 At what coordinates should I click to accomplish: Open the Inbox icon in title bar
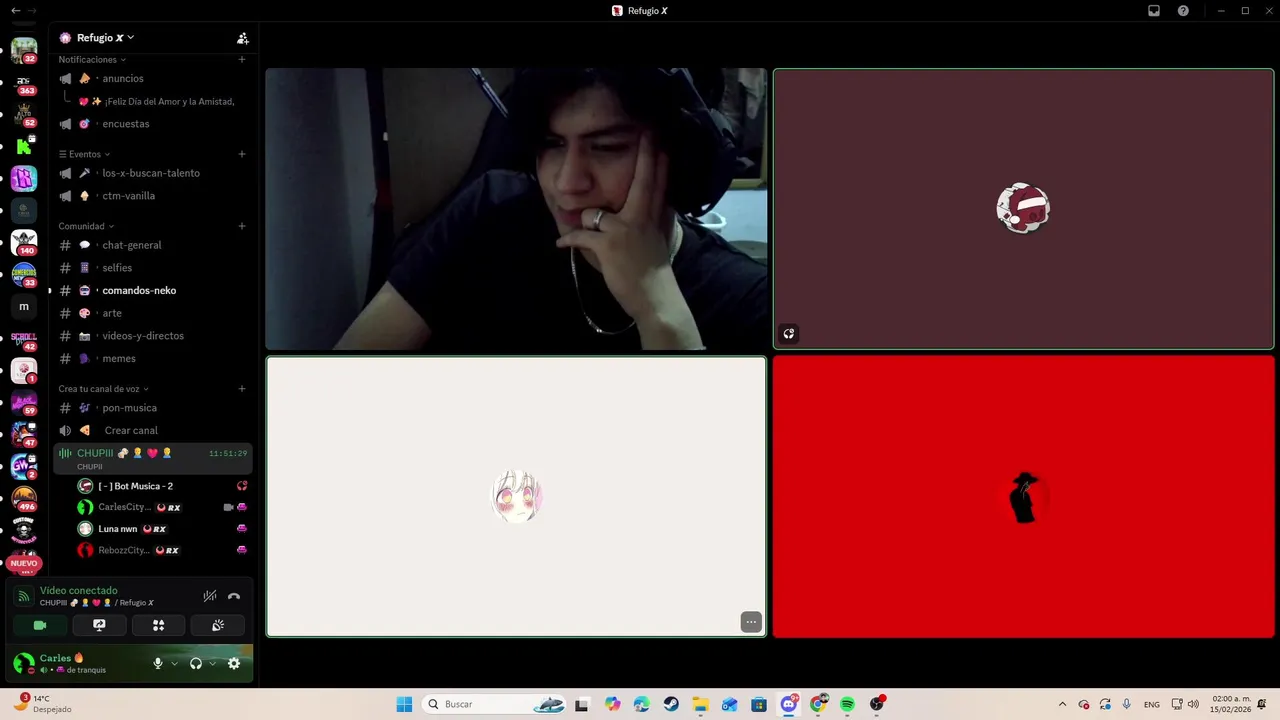click(1154, 11)
